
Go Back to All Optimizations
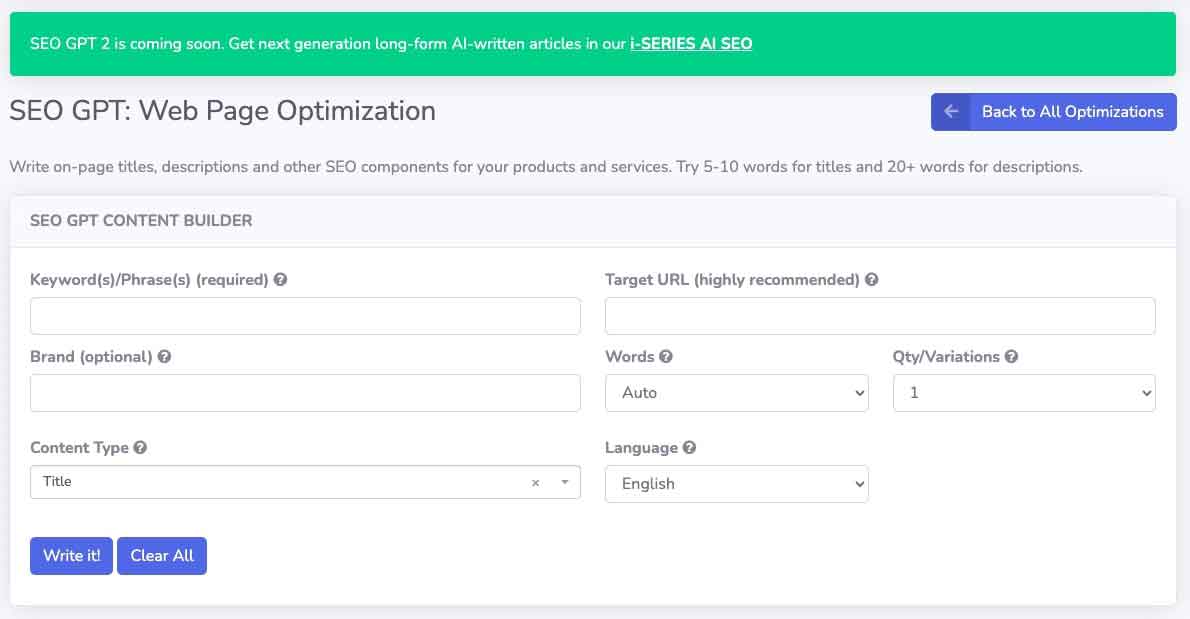coord(1053,112)
